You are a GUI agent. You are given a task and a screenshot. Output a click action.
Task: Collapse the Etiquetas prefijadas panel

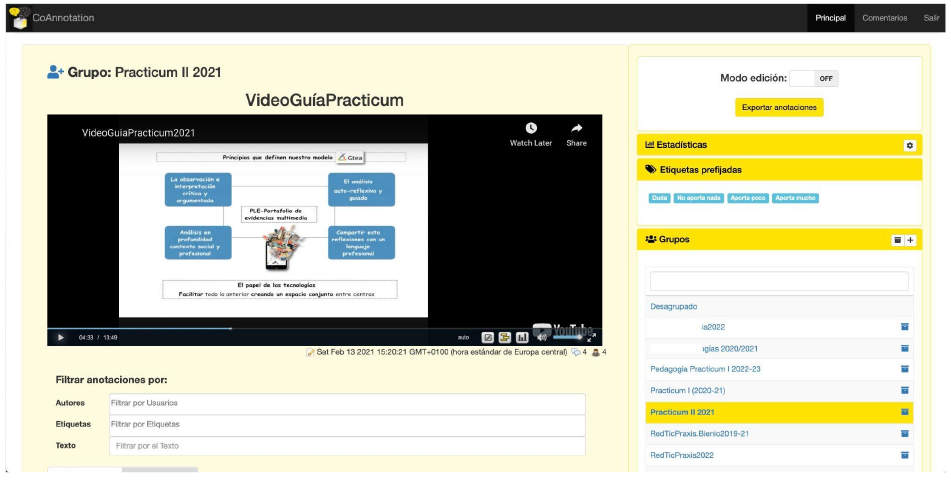tap(760, 170)
